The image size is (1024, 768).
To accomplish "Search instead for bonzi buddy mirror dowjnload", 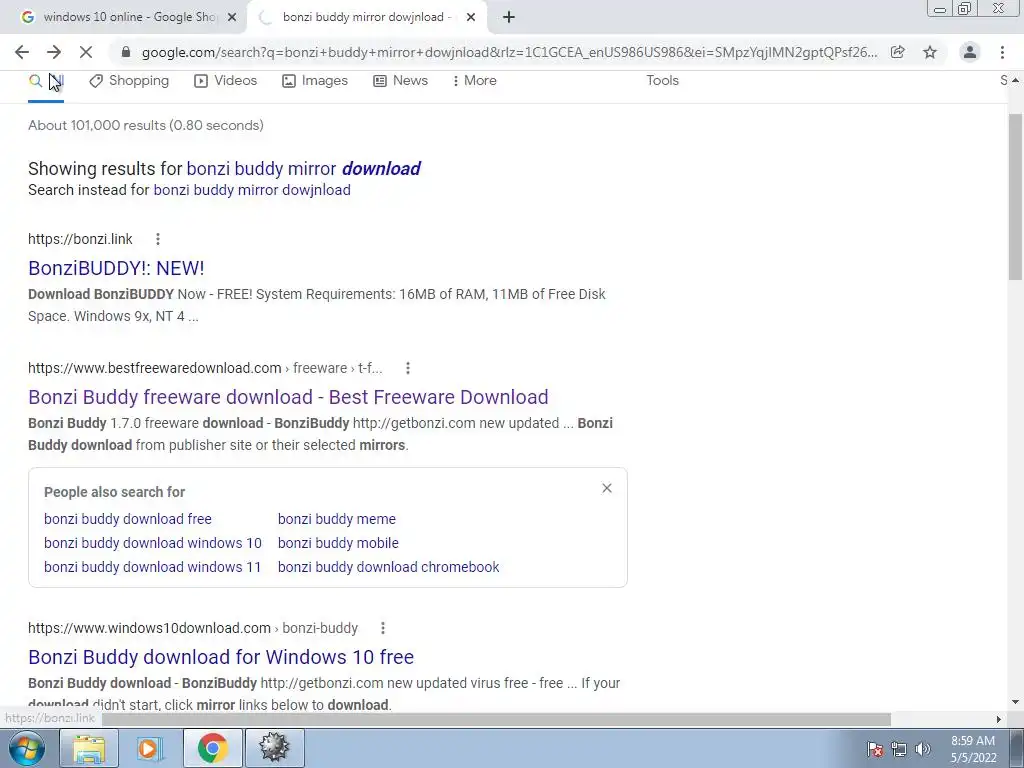I will coord(252,190).
